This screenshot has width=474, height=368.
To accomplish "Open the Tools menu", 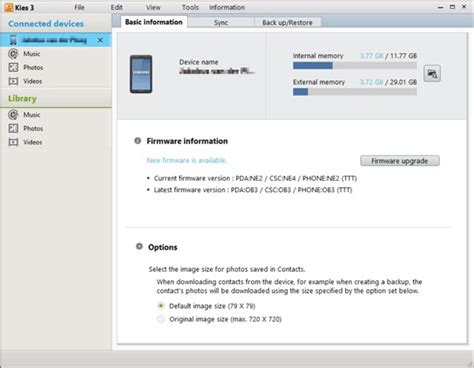I will click(x=190, y=7).
